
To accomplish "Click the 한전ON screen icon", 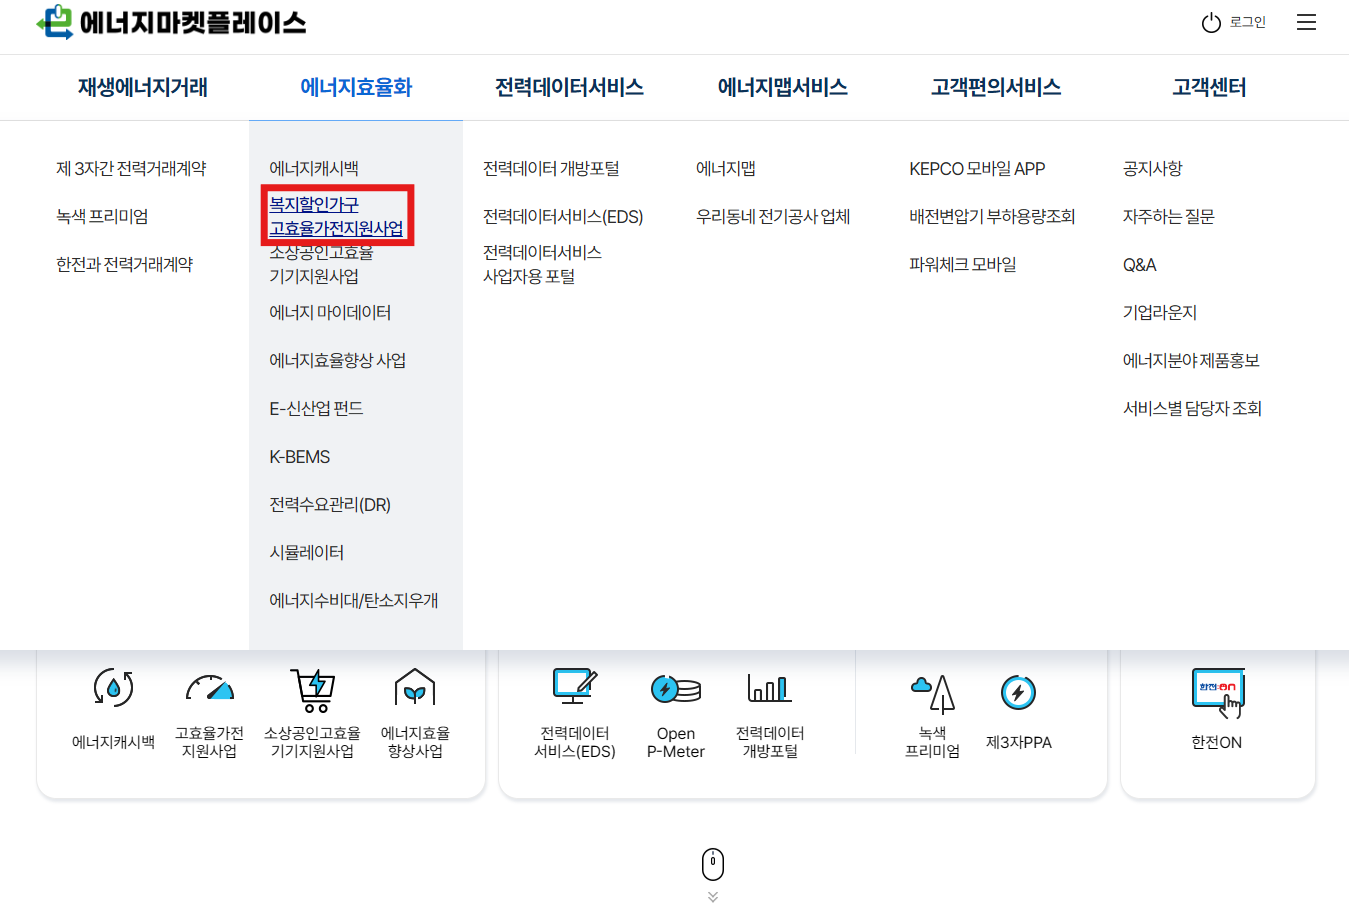I will point(1218,693).
